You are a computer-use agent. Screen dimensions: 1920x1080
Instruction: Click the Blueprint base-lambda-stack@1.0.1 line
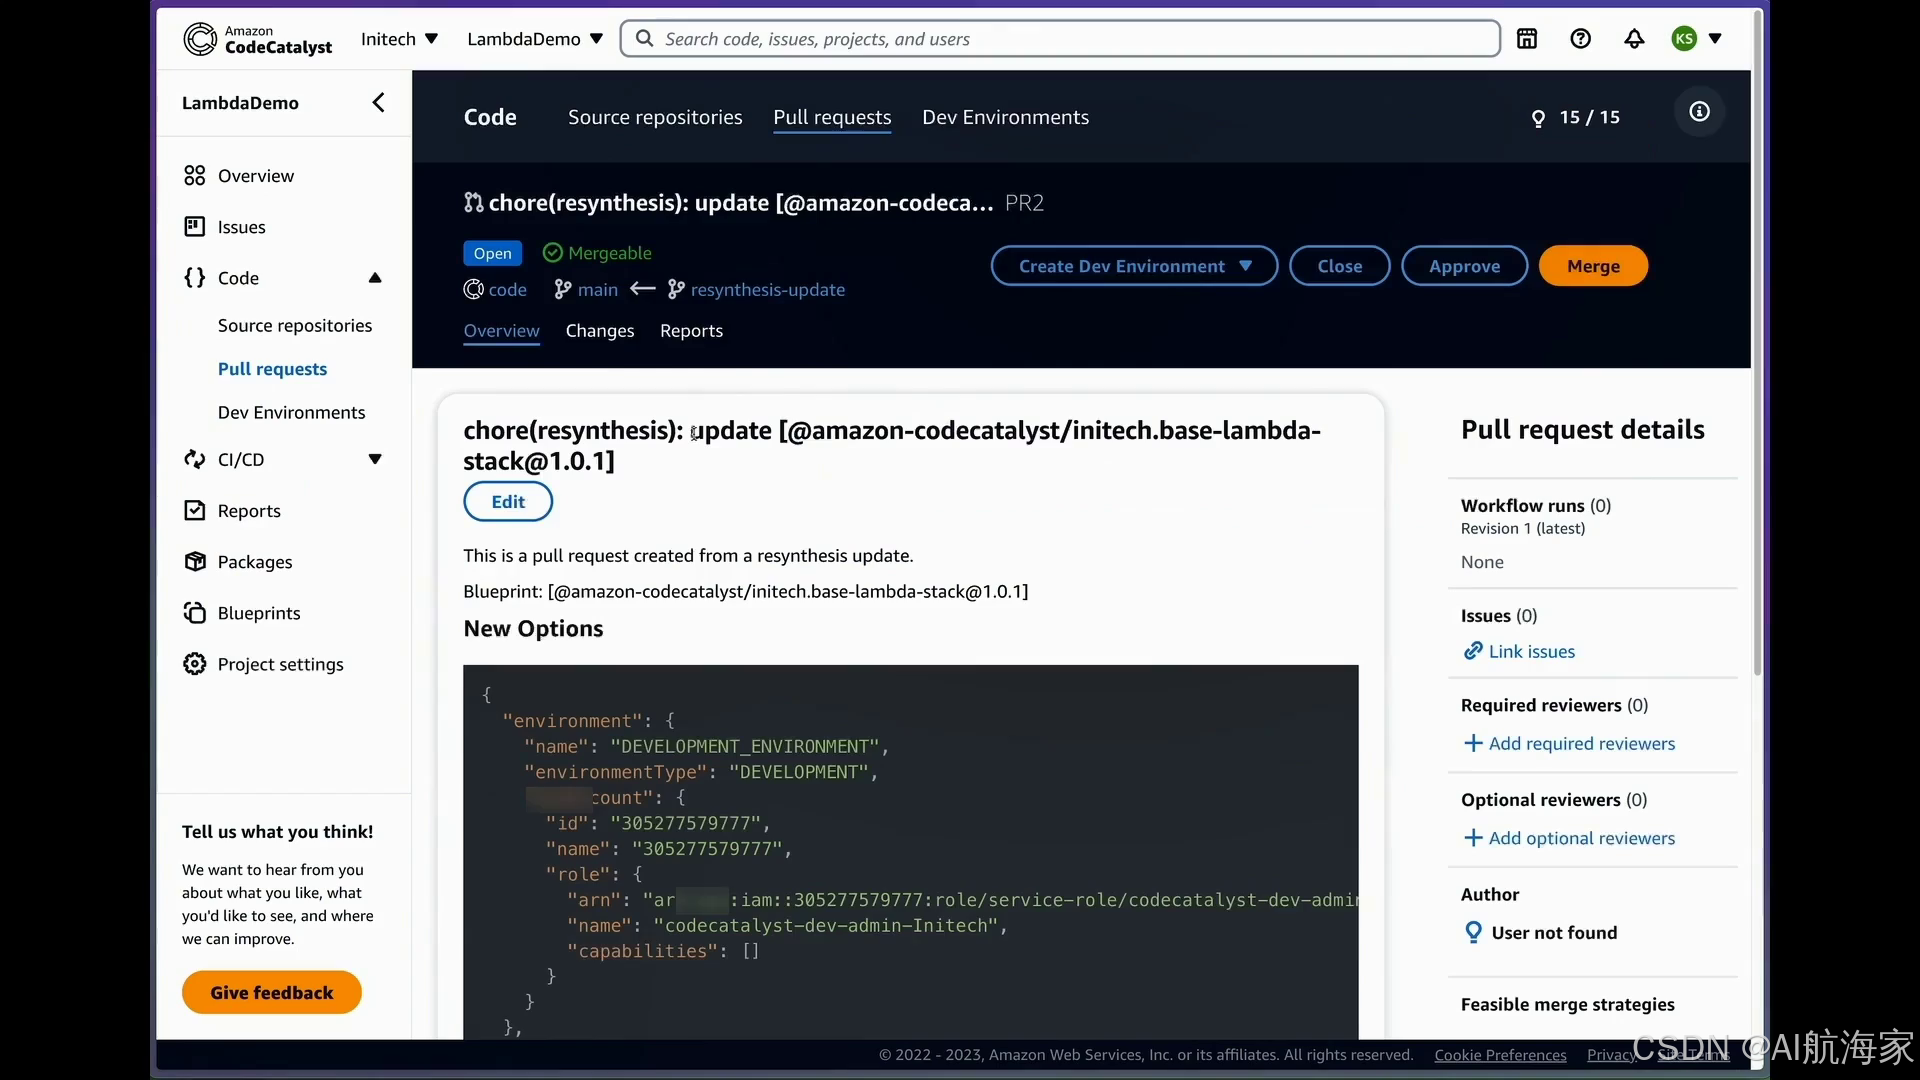click(x=745, y=592)
